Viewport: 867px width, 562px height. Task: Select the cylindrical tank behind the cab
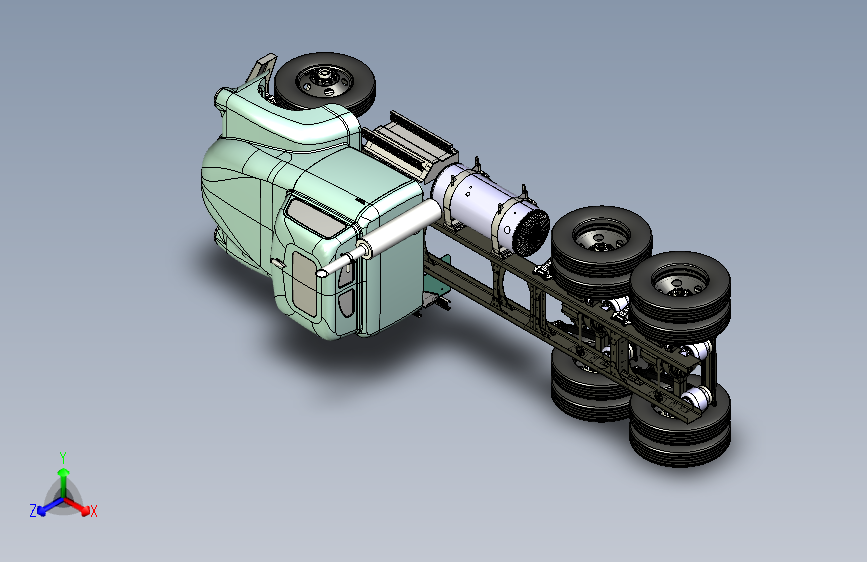click(x=489, y=209)
